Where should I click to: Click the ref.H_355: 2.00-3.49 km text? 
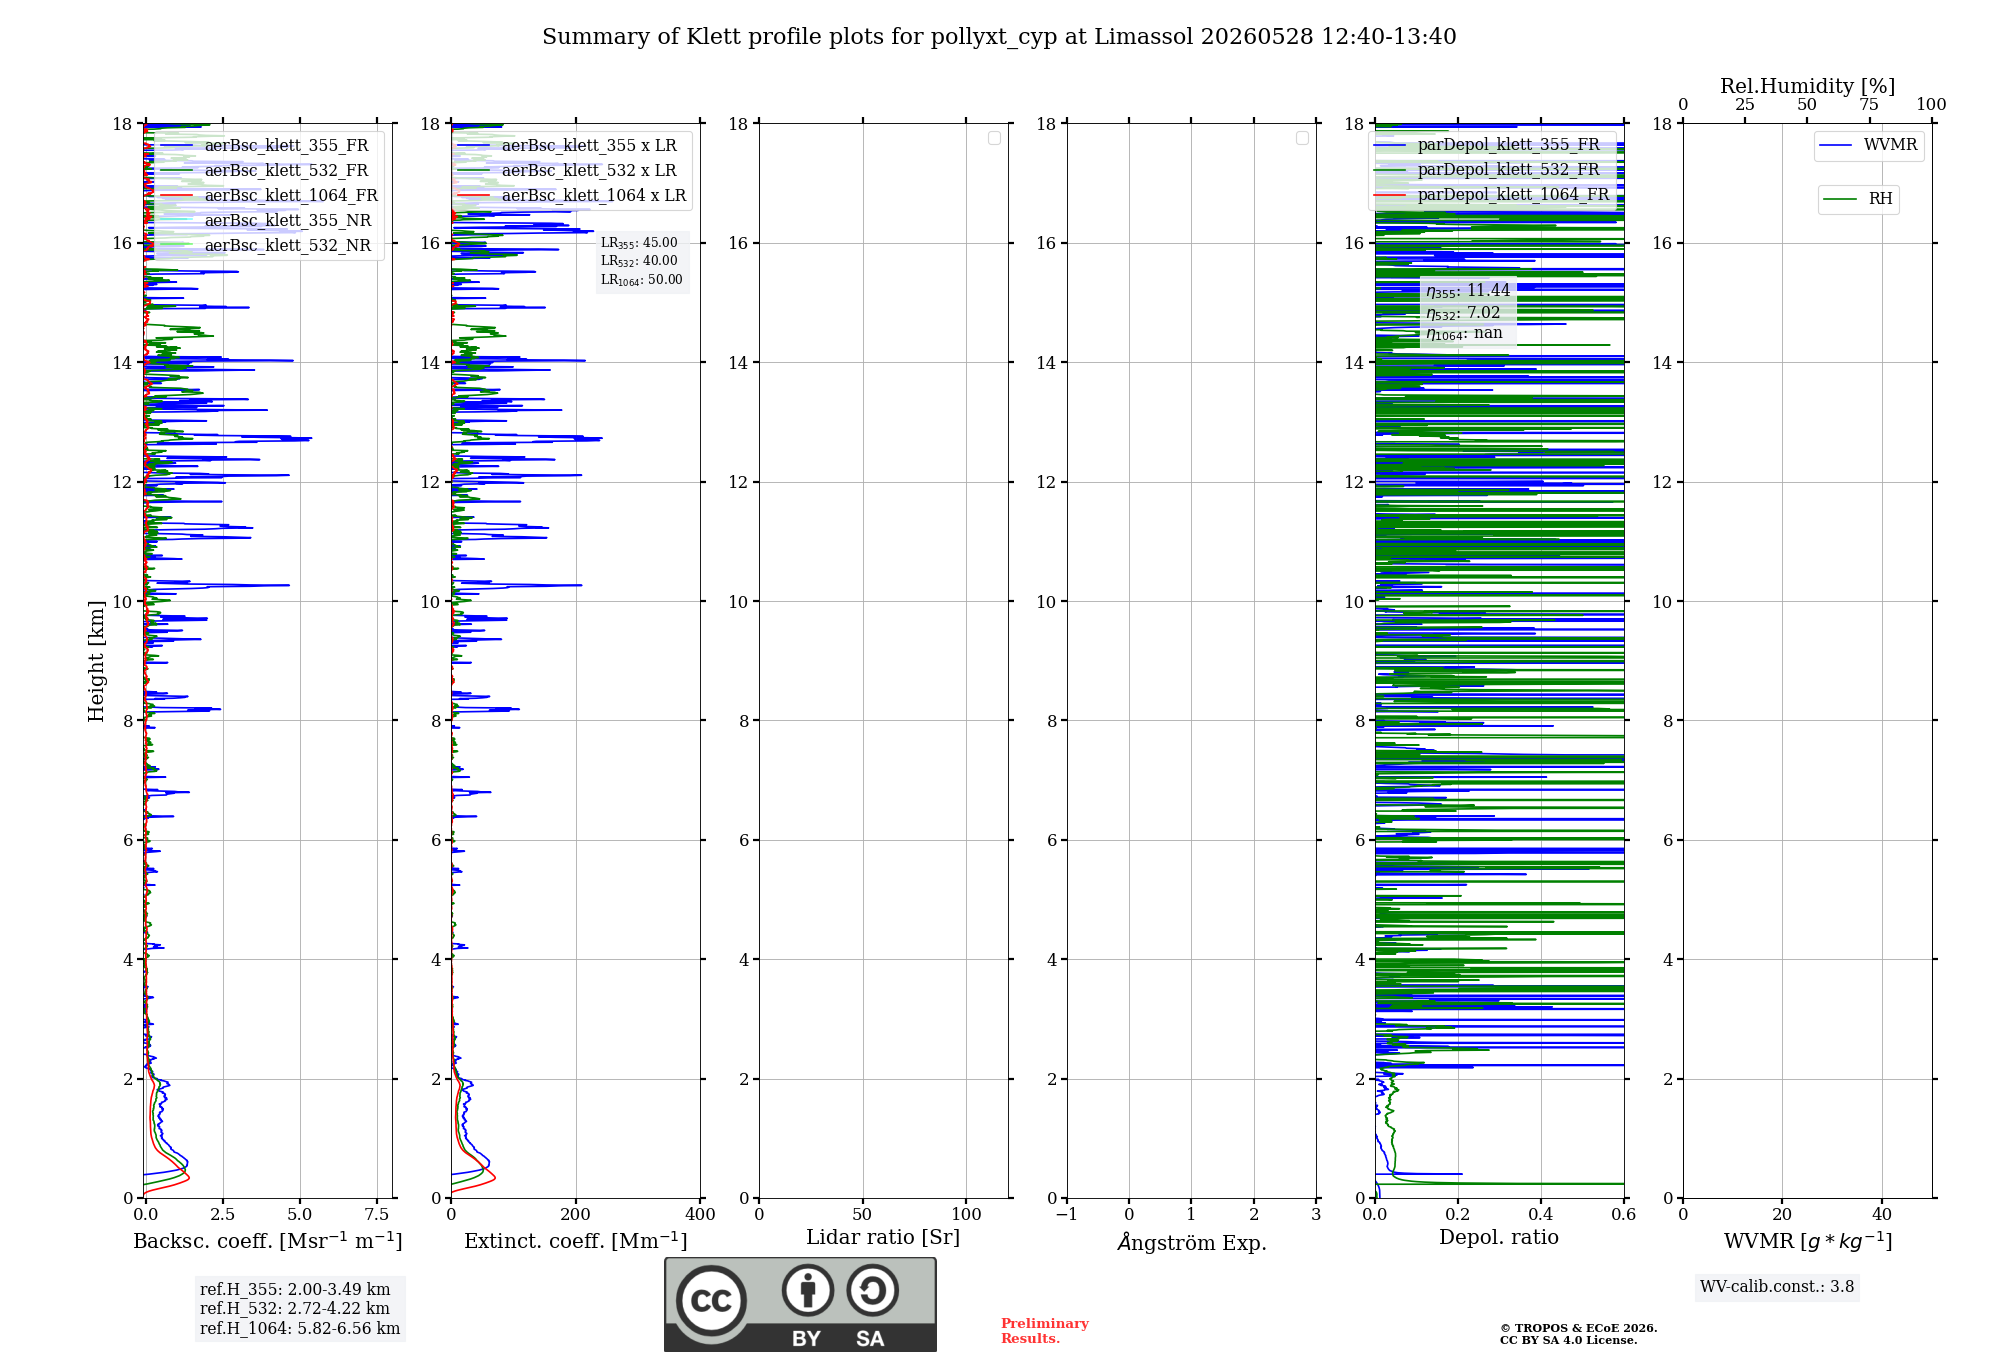295,1290
